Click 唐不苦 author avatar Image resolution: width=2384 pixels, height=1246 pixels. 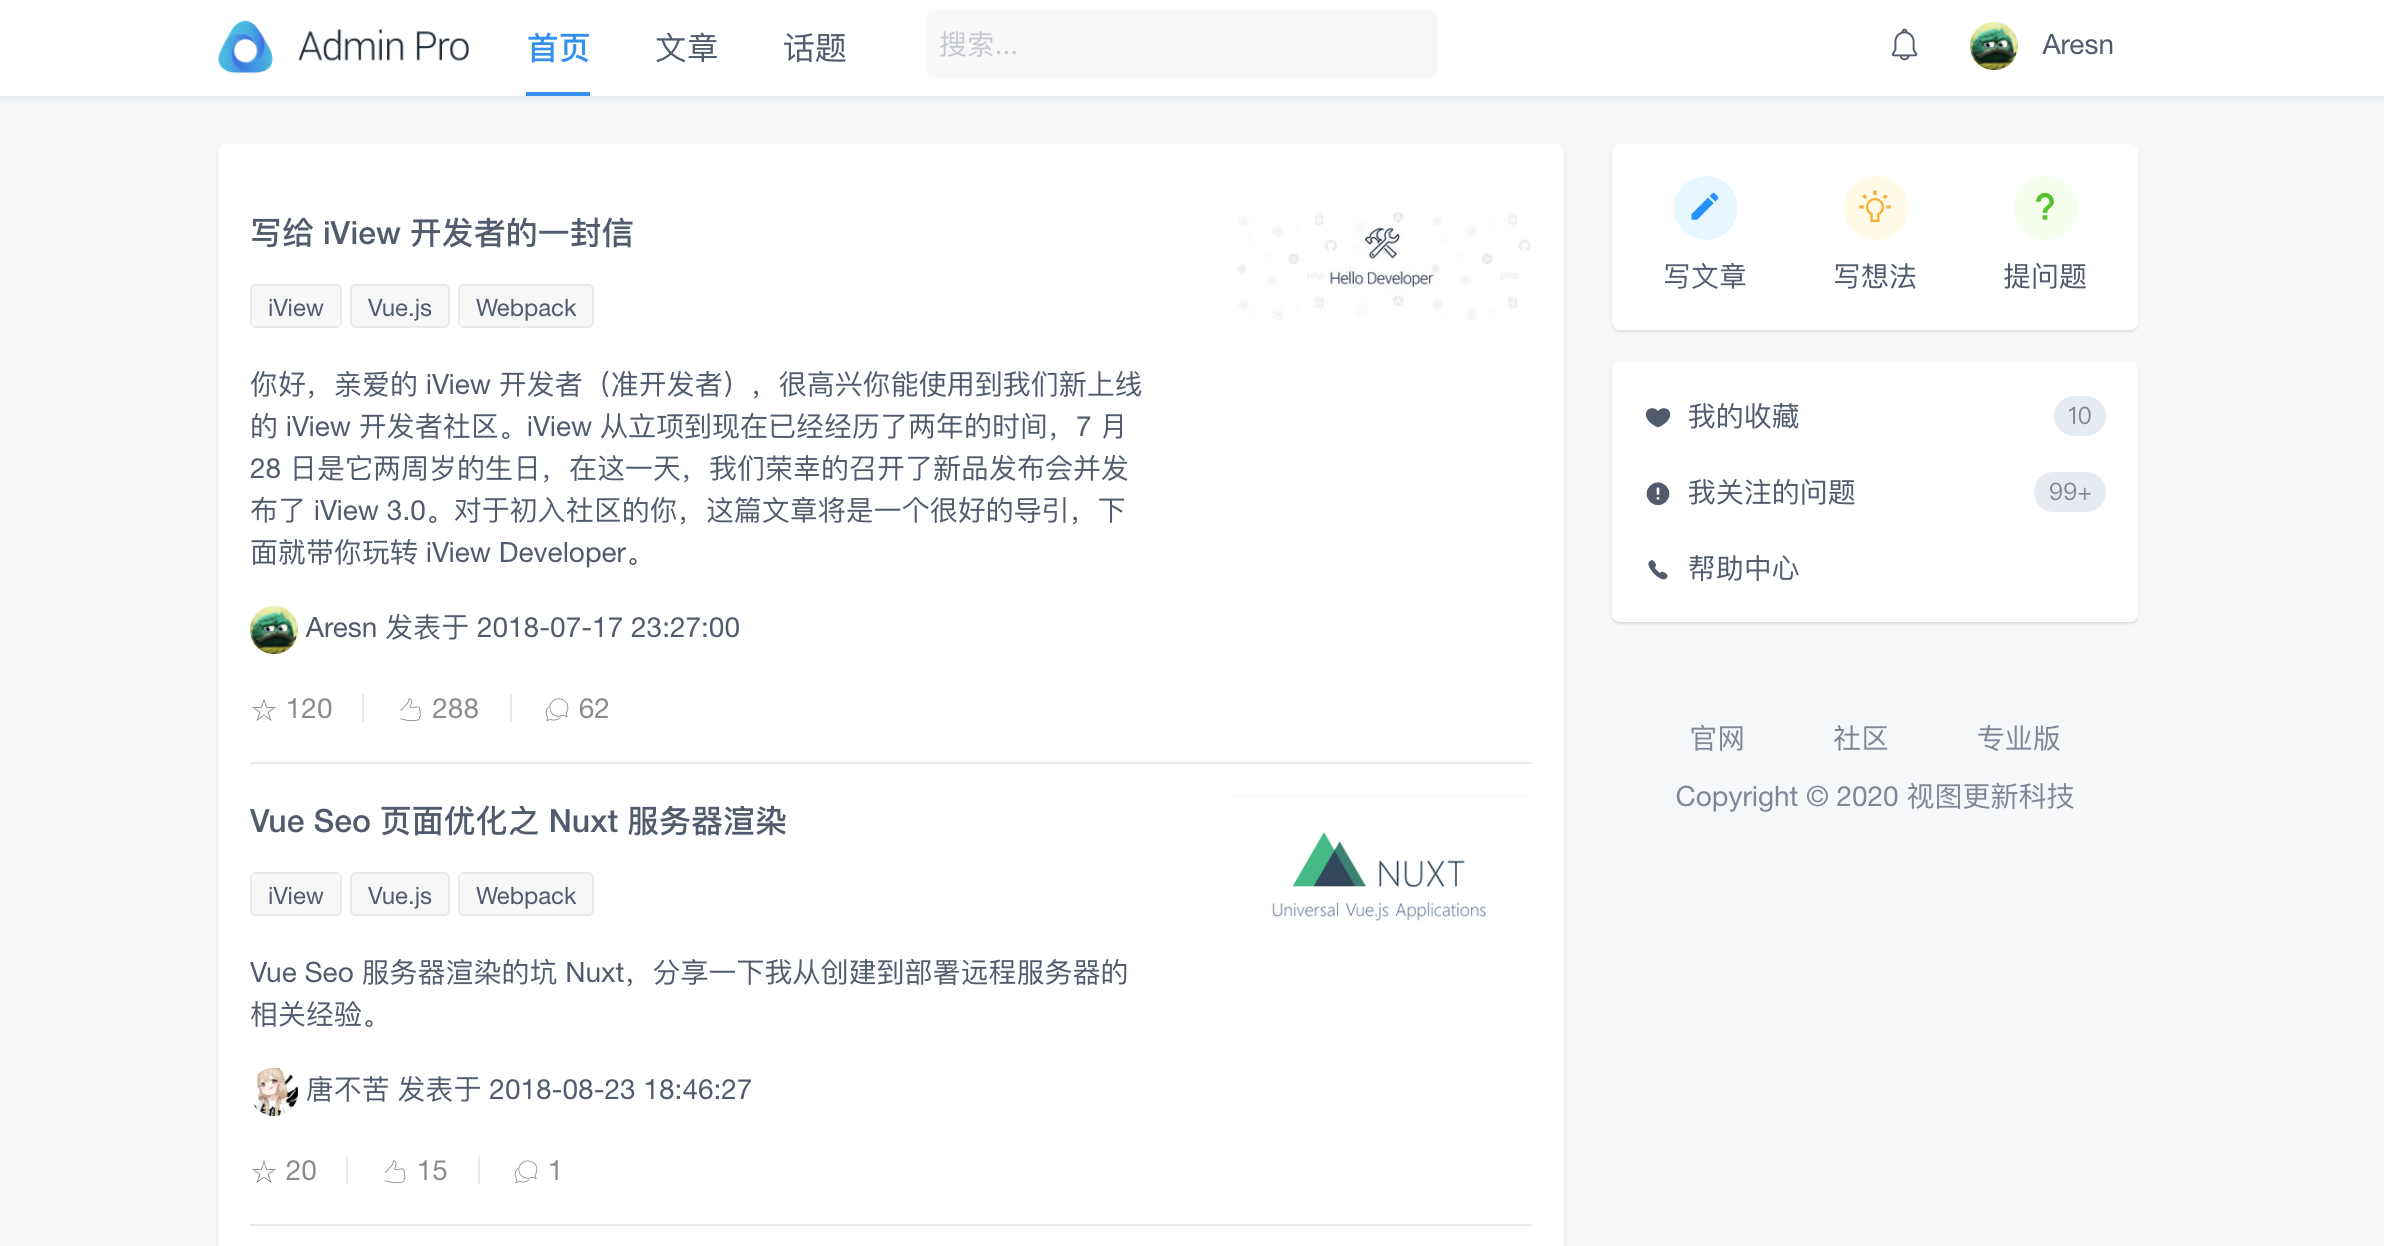click(x=273, y=1091)
